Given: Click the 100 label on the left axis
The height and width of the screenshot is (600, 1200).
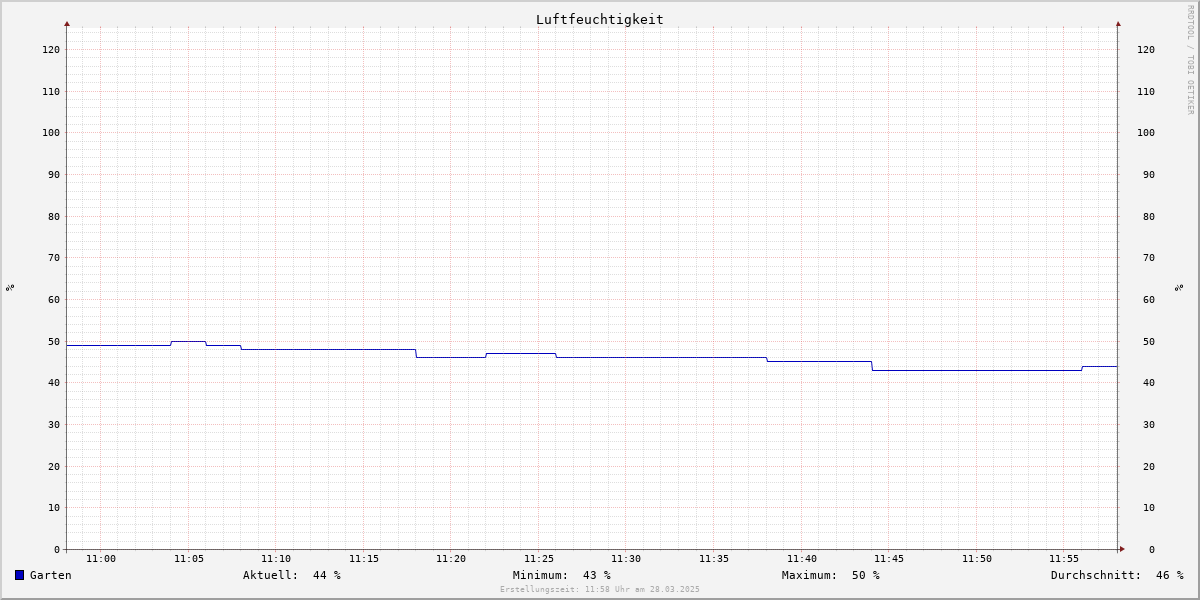Looking at the screenshot, I should pos(51,133).
